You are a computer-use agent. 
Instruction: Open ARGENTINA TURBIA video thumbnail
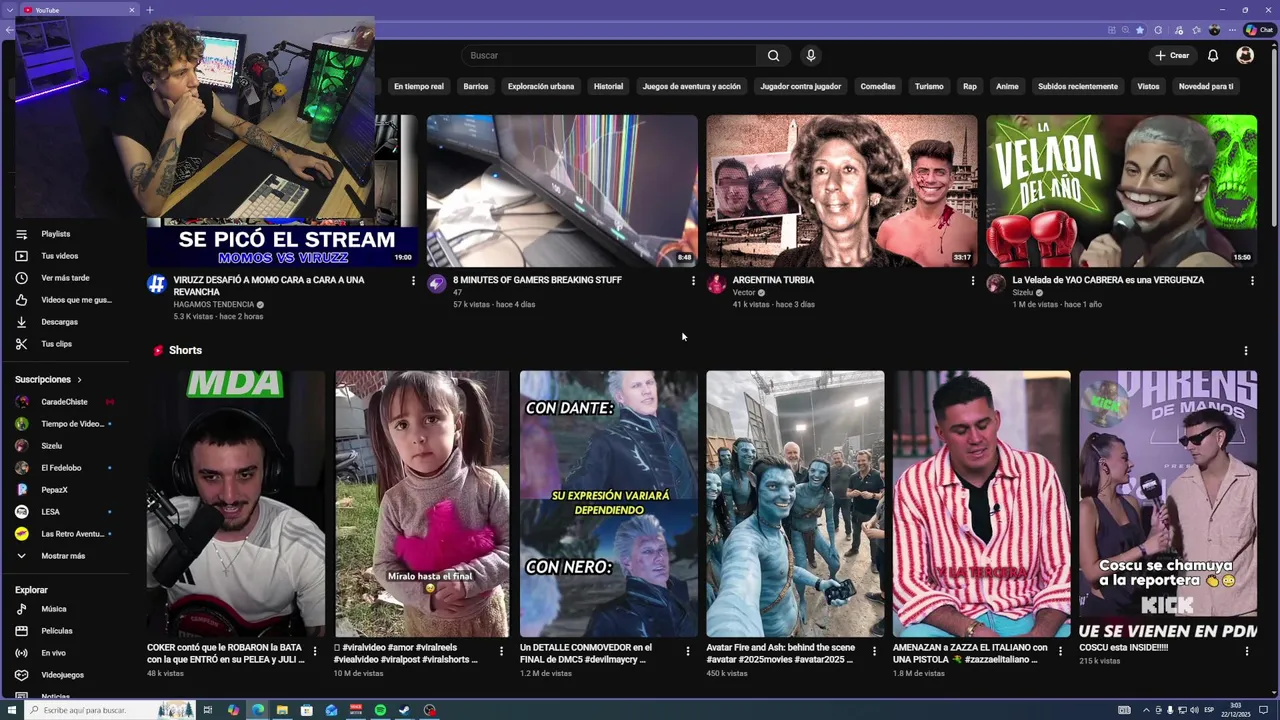point(842,190)
